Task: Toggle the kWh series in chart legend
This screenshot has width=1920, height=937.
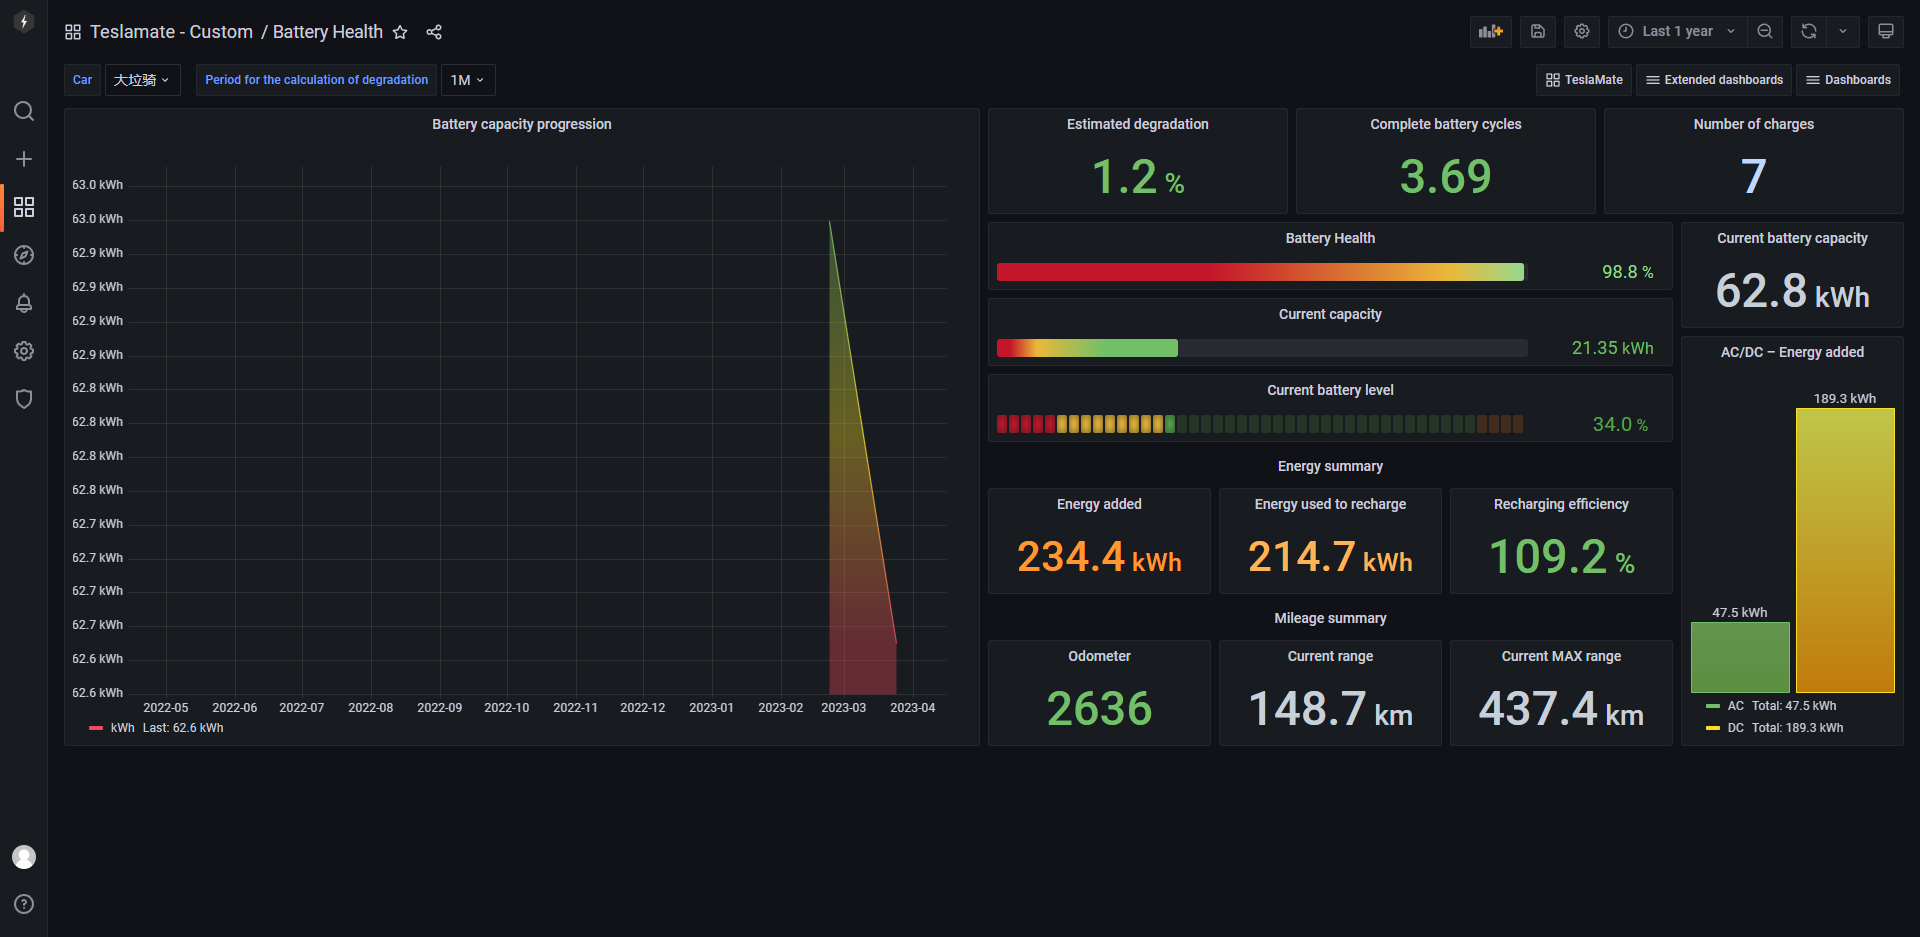Action: point(122,728)
